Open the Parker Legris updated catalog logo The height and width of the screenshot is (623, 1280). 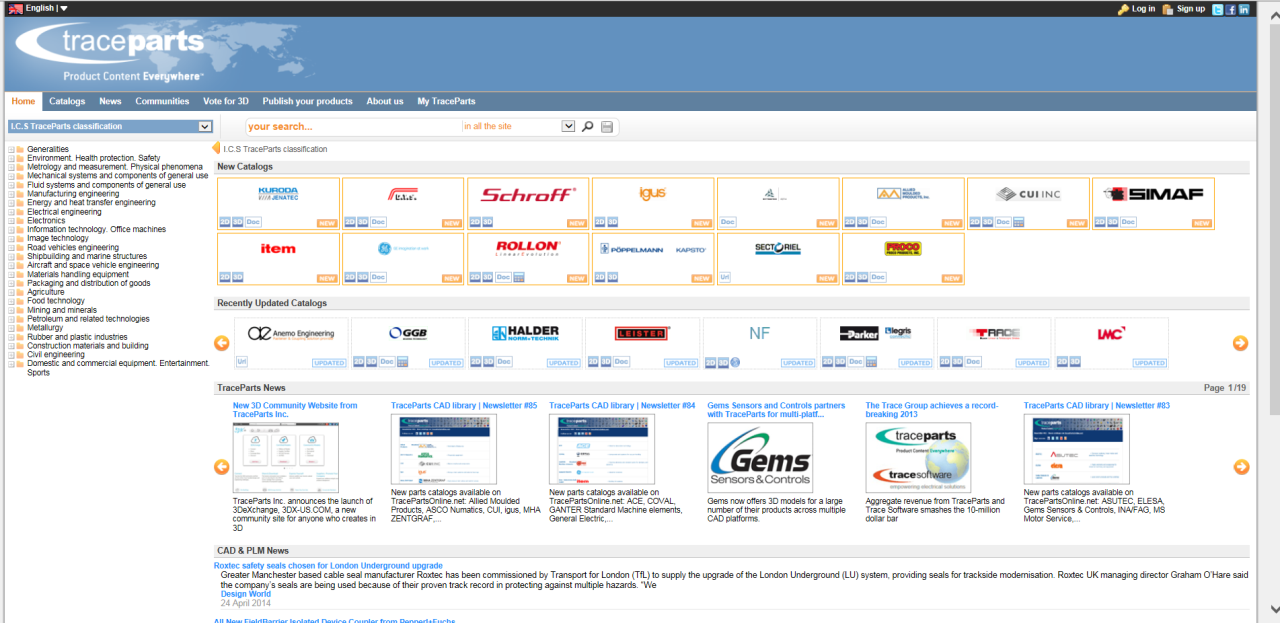[876, 334]
